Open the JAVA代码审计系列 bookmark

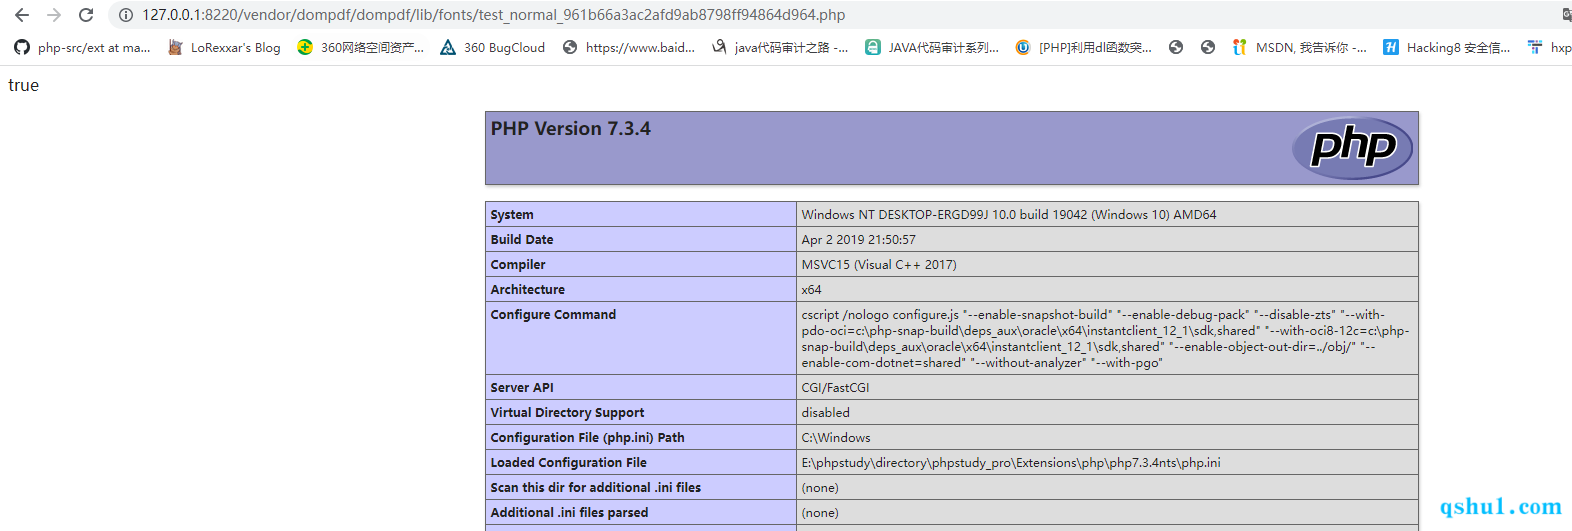(x=931, y=47)
